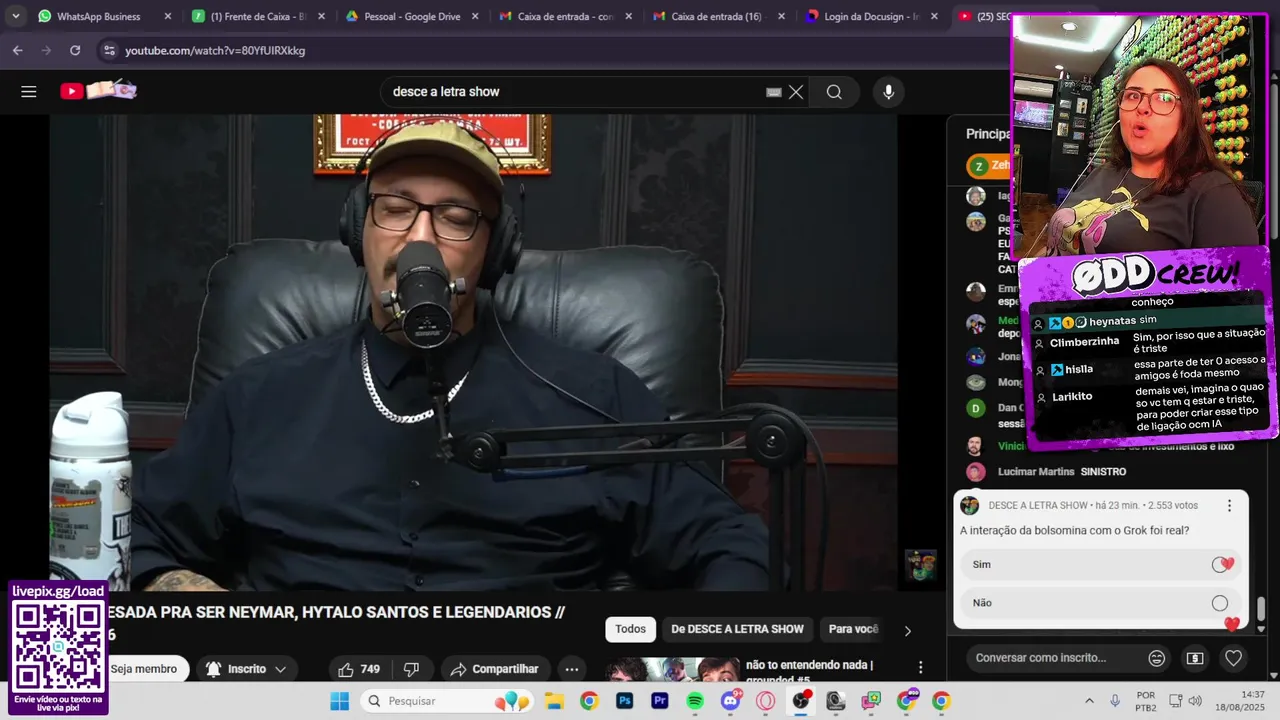
Task: Open File Explorer from the taskbar
Action: pyautogui.click(x=554, y=701)
